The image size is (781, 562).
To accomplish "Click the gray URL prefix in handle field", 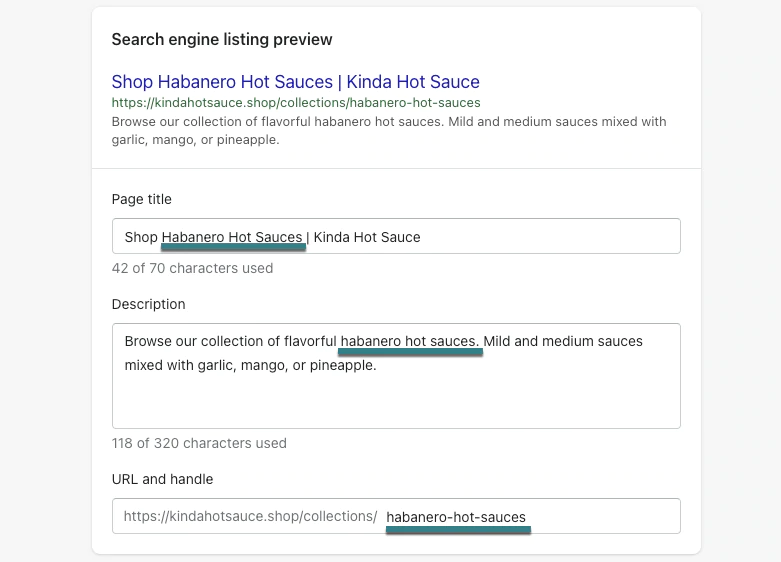I will 250,517.
